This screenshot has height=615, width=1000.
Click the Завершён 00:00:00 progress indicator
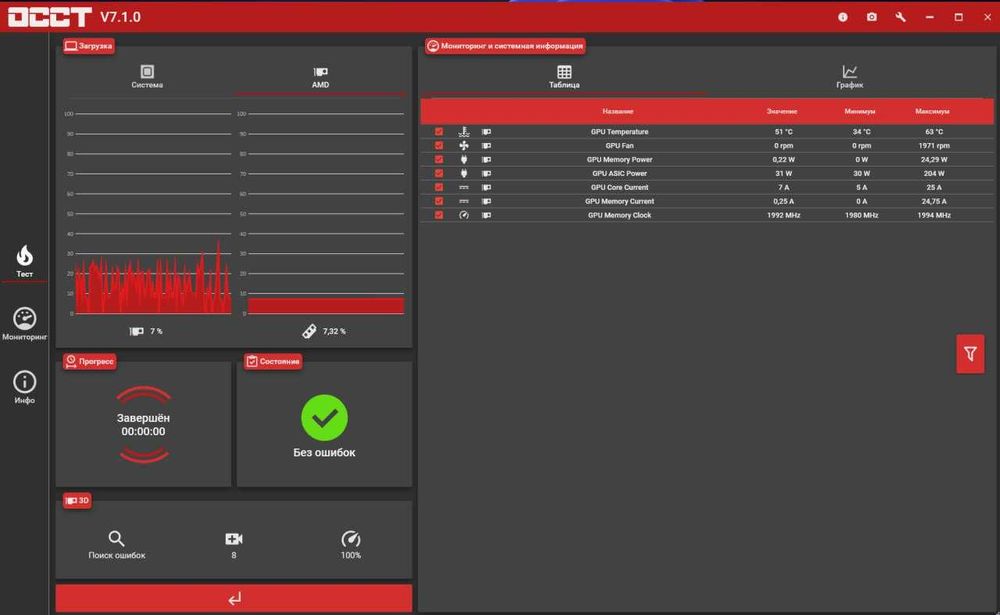(143, 424)
